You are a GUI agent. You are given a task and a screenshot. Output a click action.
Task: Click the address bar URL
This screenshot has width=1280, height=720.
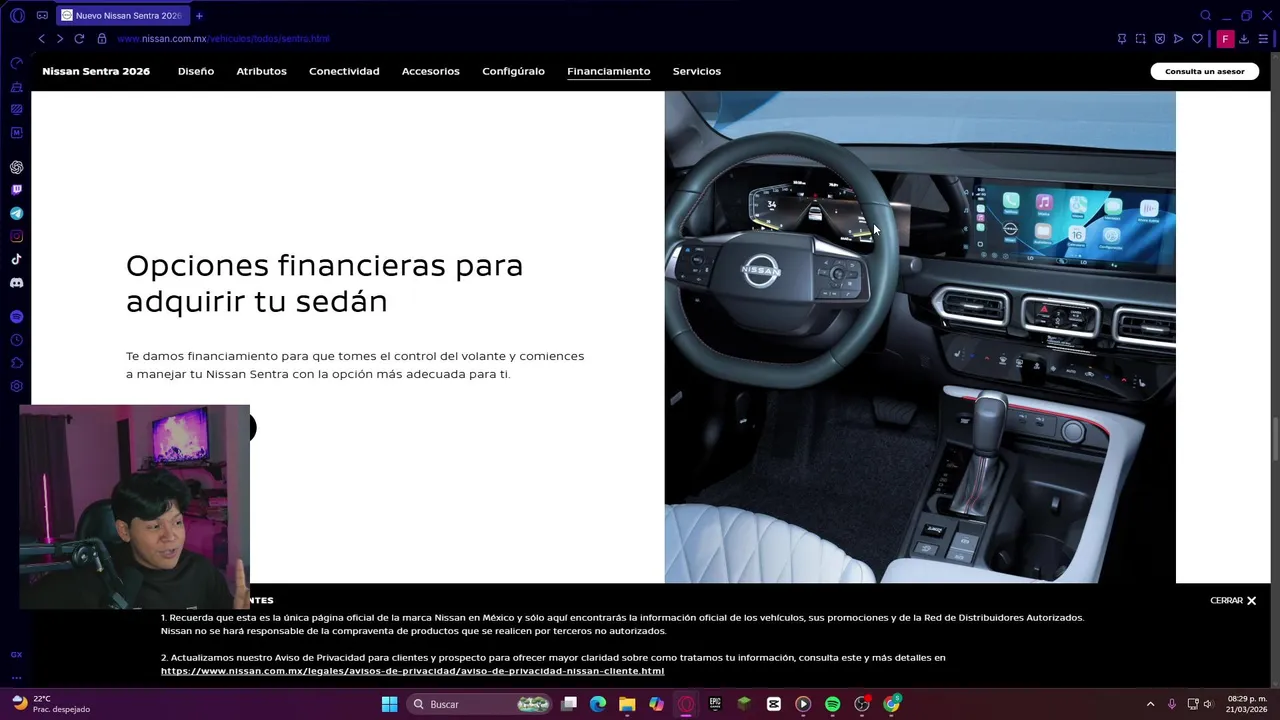point(223,39)
